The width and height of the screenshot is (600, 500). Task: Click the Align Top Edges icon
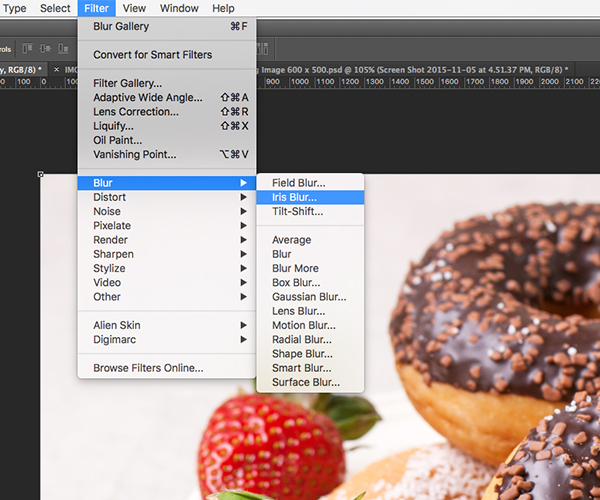click(x=27, y=49)
